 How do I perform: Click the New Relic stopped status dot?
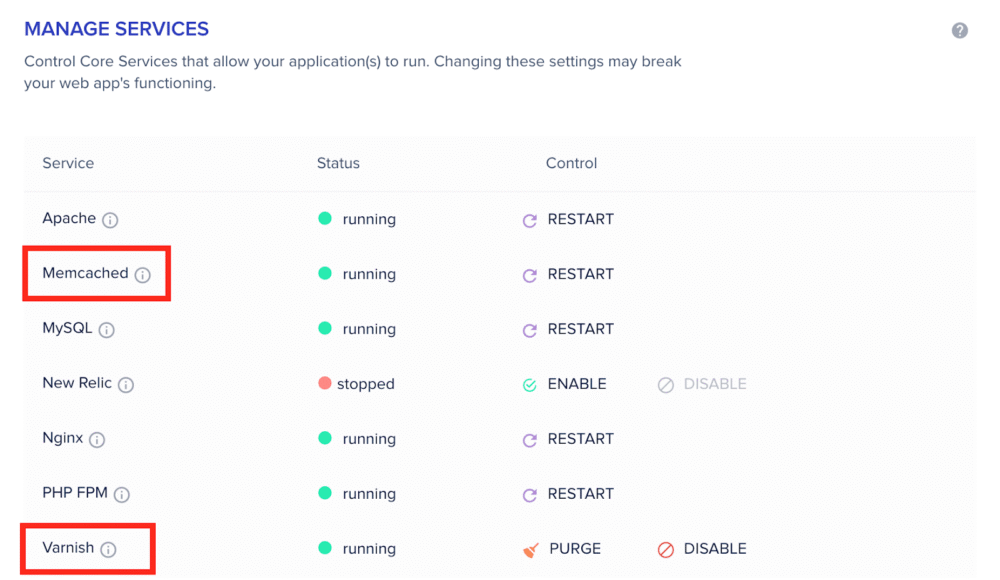click(325, 384)
